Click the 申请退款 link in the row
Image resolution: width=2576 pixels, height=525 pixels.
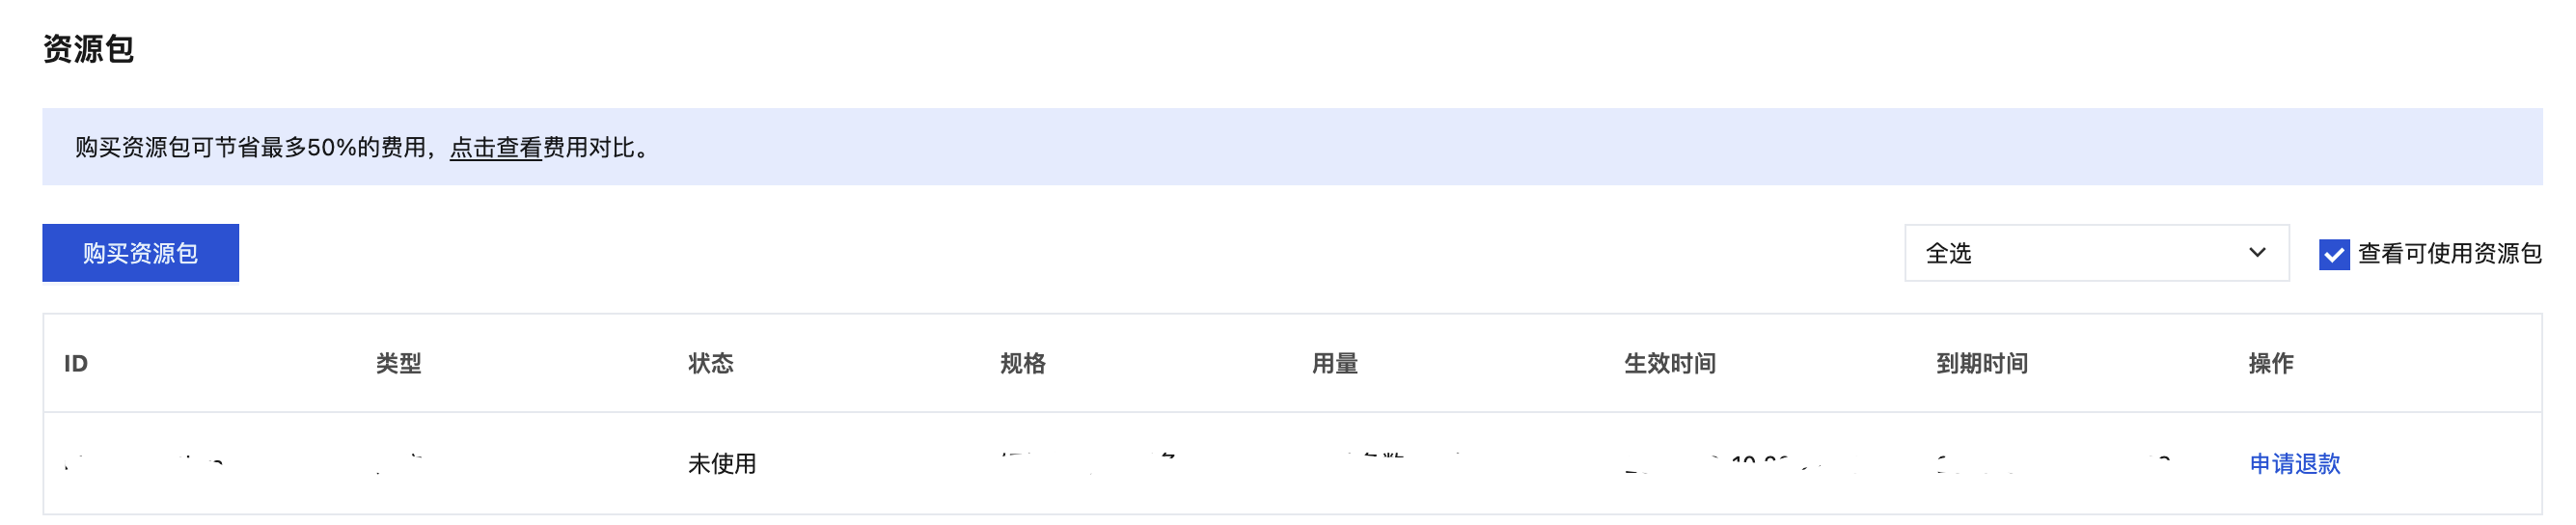tap(2294, 464)
